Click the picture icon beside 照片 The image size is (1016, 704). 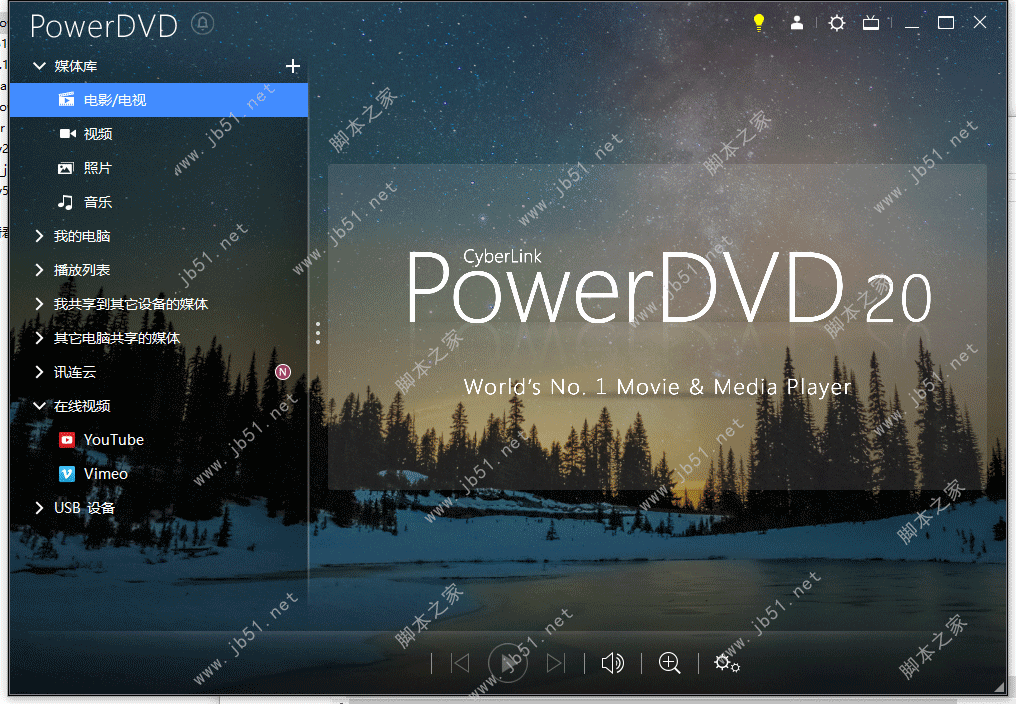[65, 168]
